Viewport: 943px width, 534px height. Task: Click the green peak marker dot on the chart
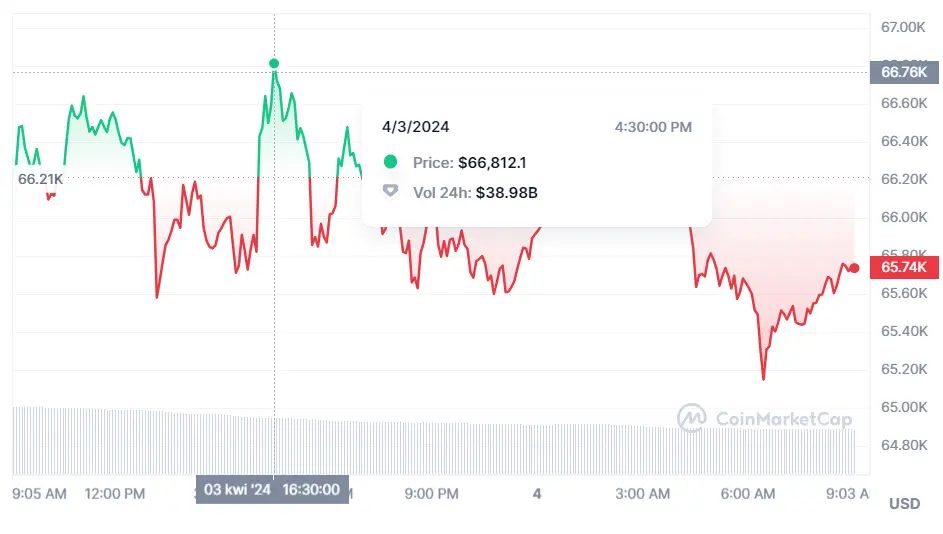click(x=274, y=63)
